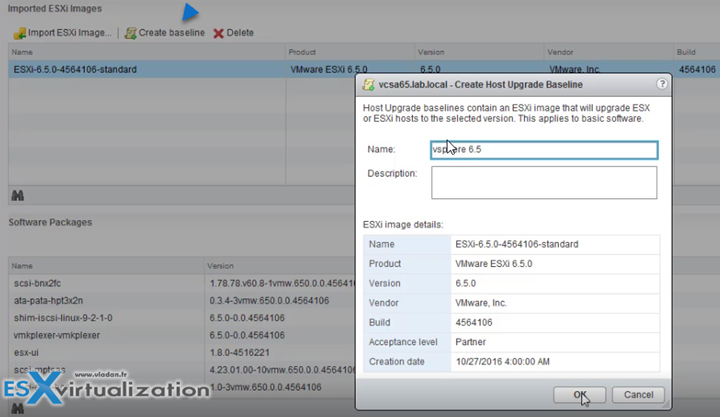Select the scsi-bnx2fc software package

tap(40, 284)
